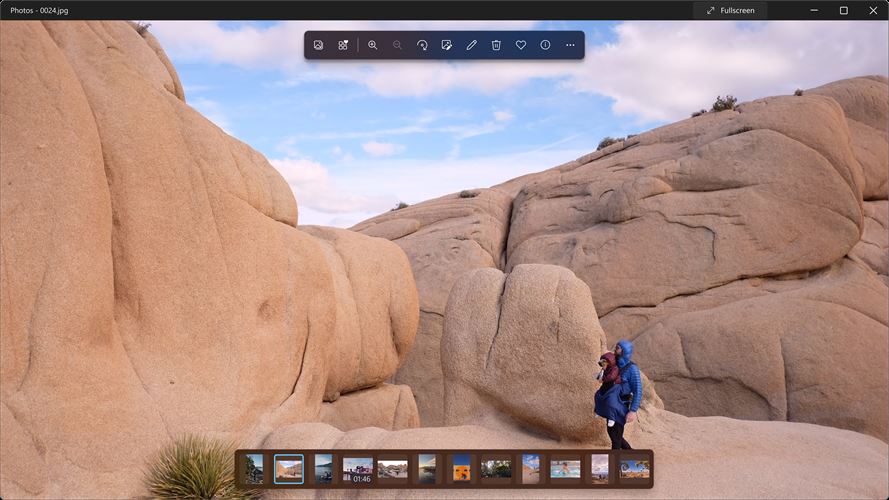Viewport: 889px width, 500px height.
Task: Click the collage and favorites apps icon
Action: (343, 45)
